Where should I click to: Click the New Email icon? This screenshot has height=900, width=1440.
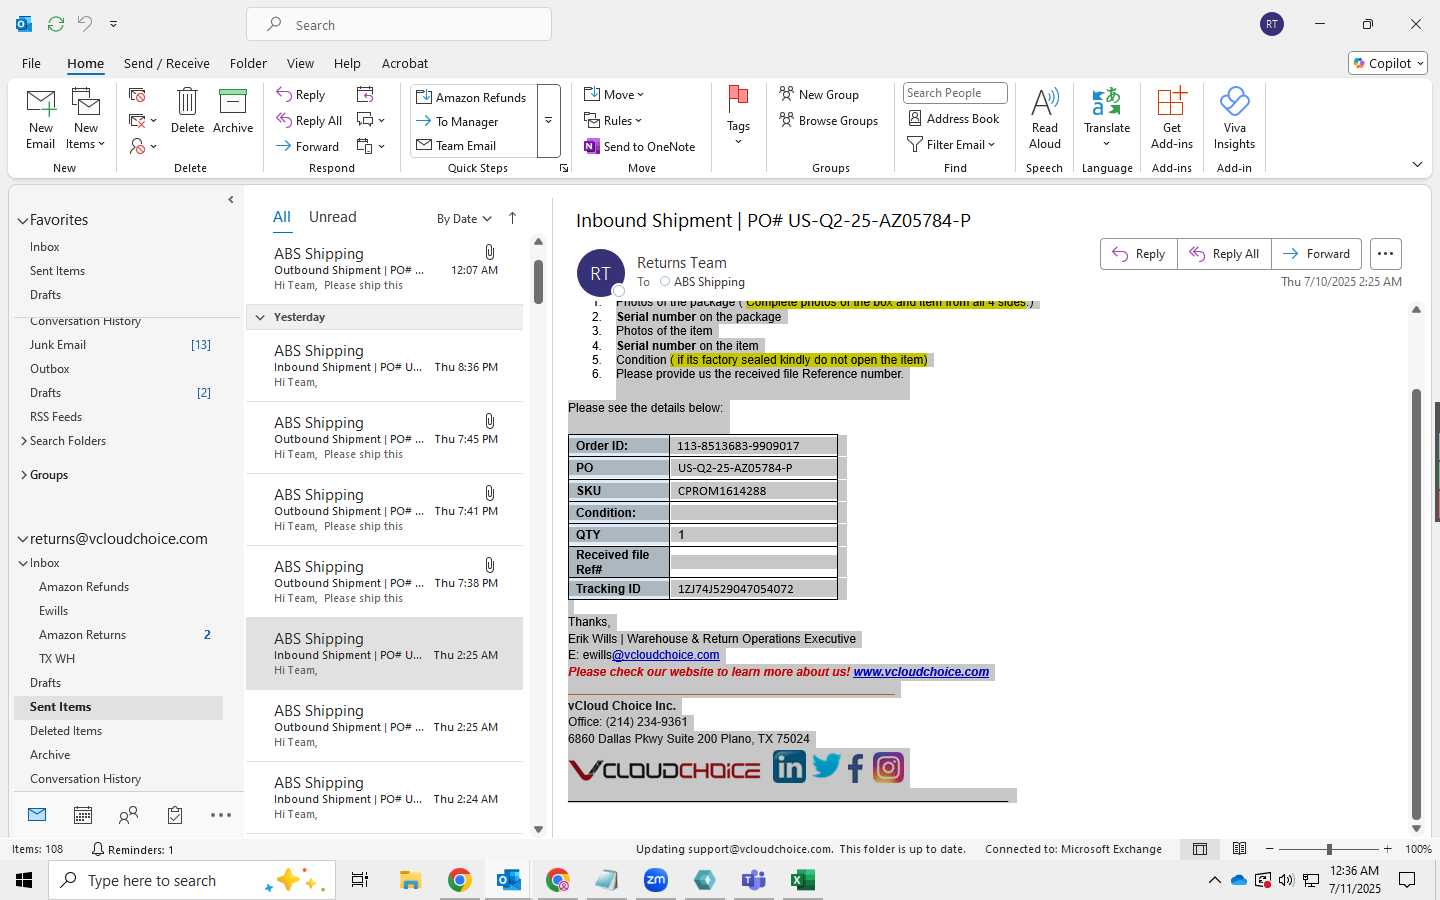(x=41, y=103)
